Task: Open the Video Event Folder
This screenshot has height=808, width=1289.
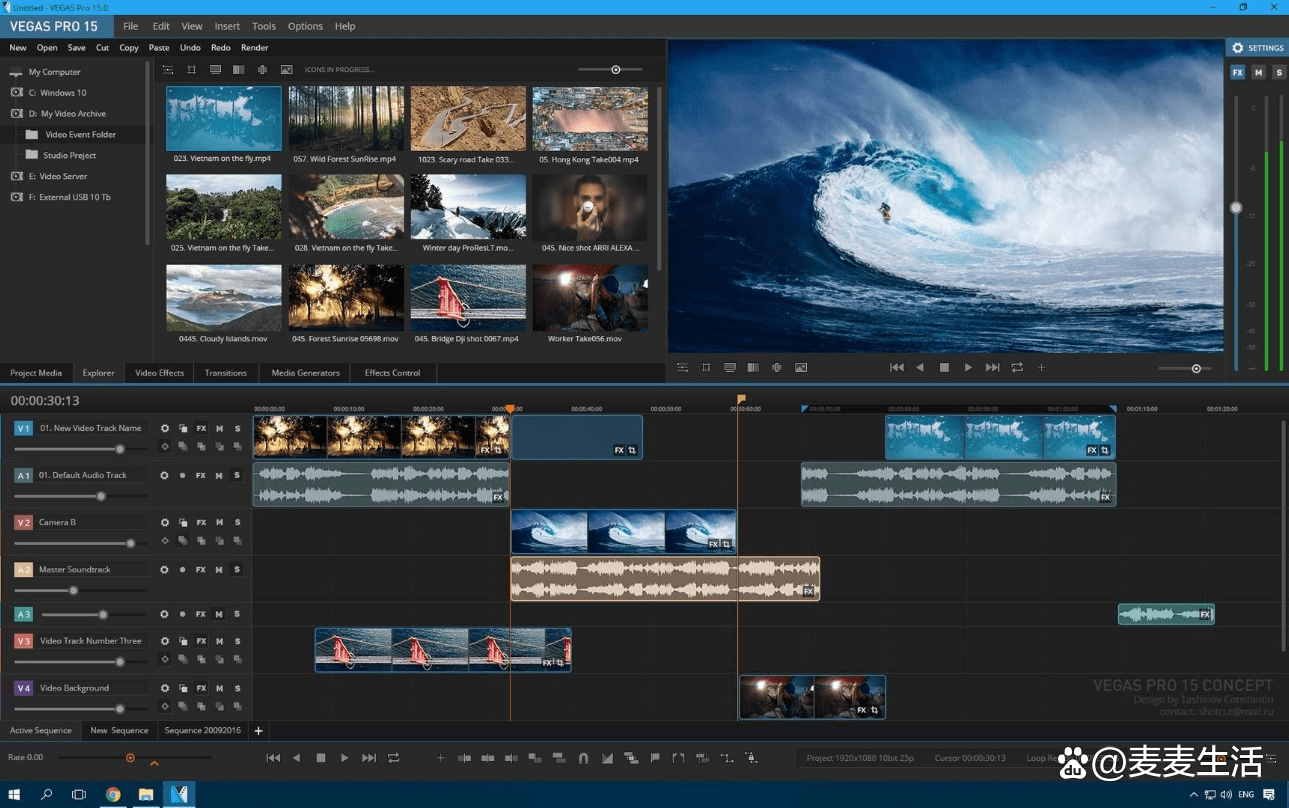Action: coord(80,135)
